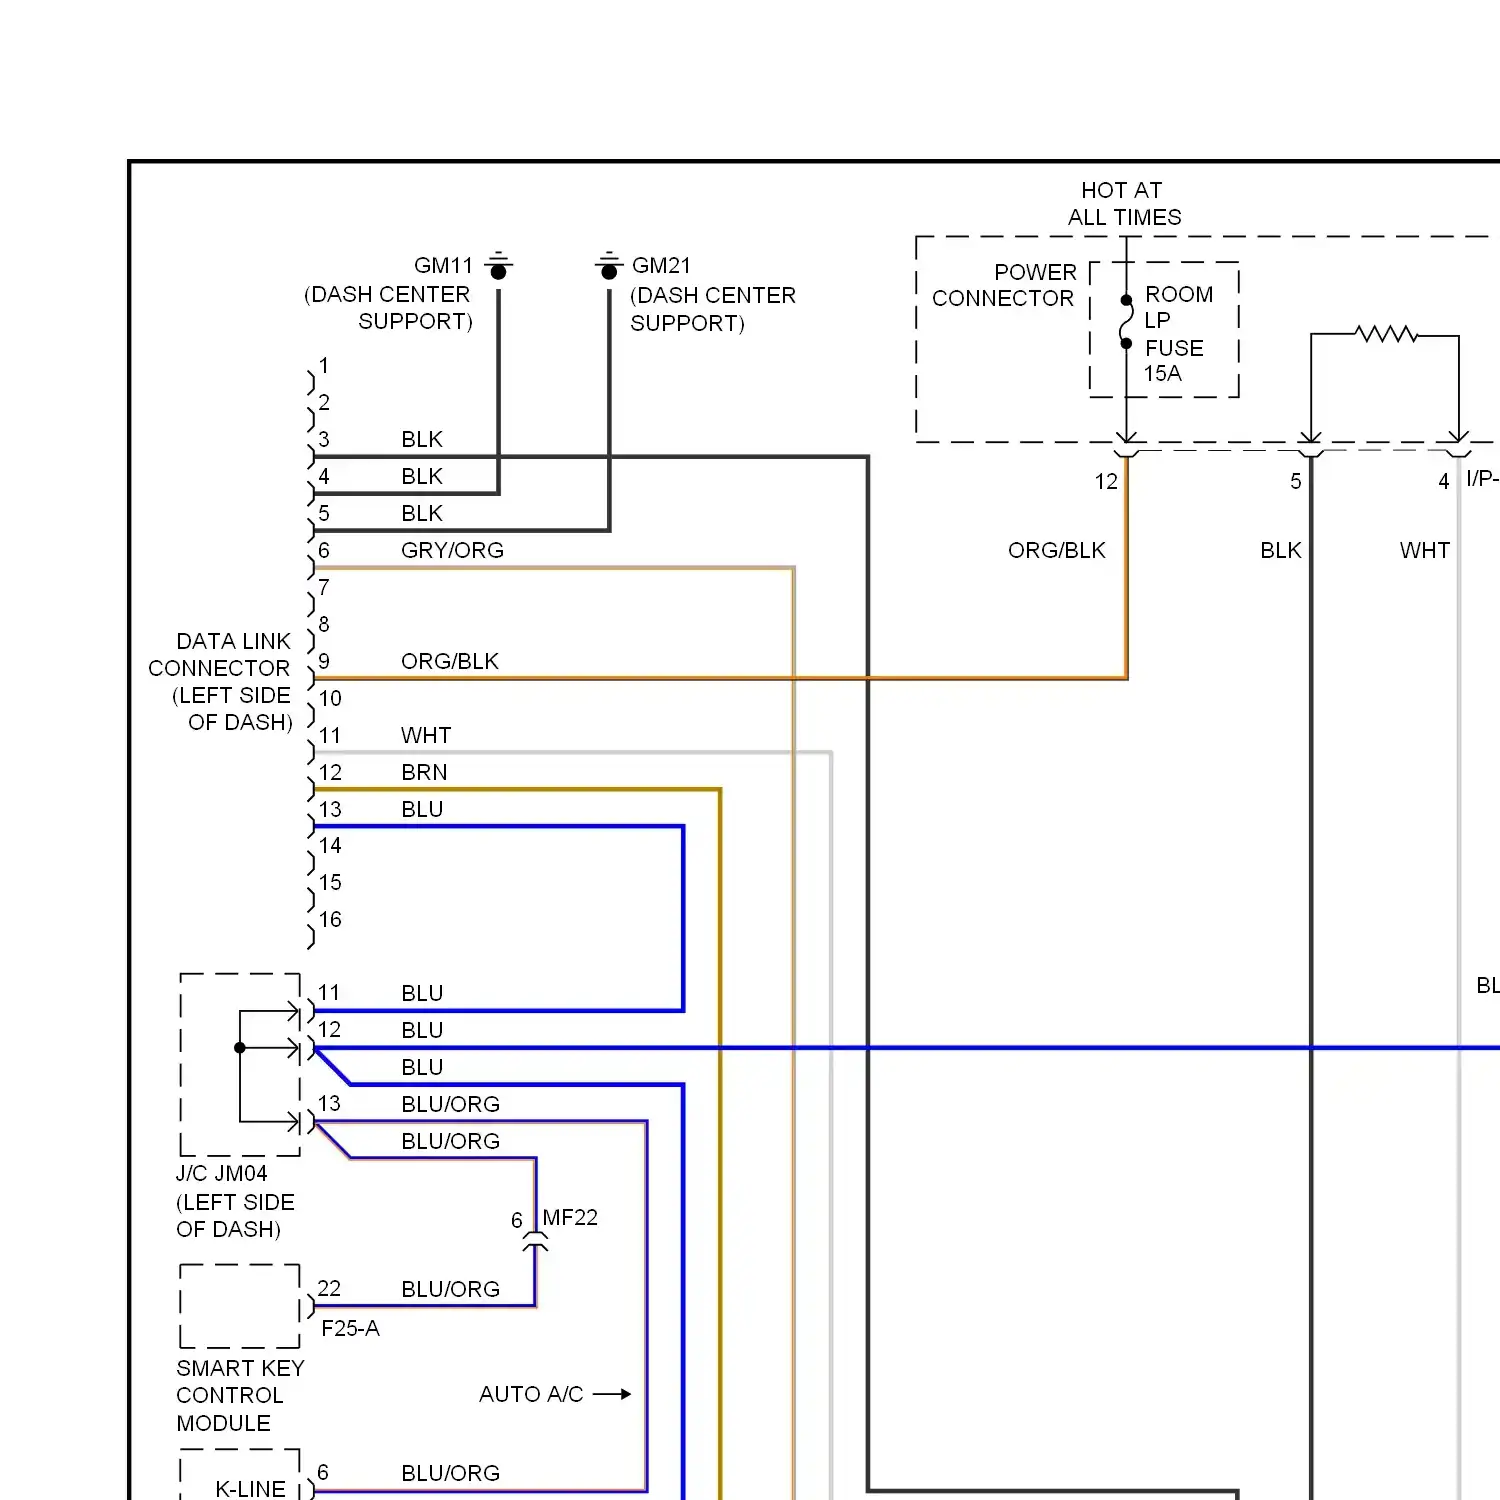Click the F25-A connector label
1500x1500 pixels.
click(x=350, y=1329)
